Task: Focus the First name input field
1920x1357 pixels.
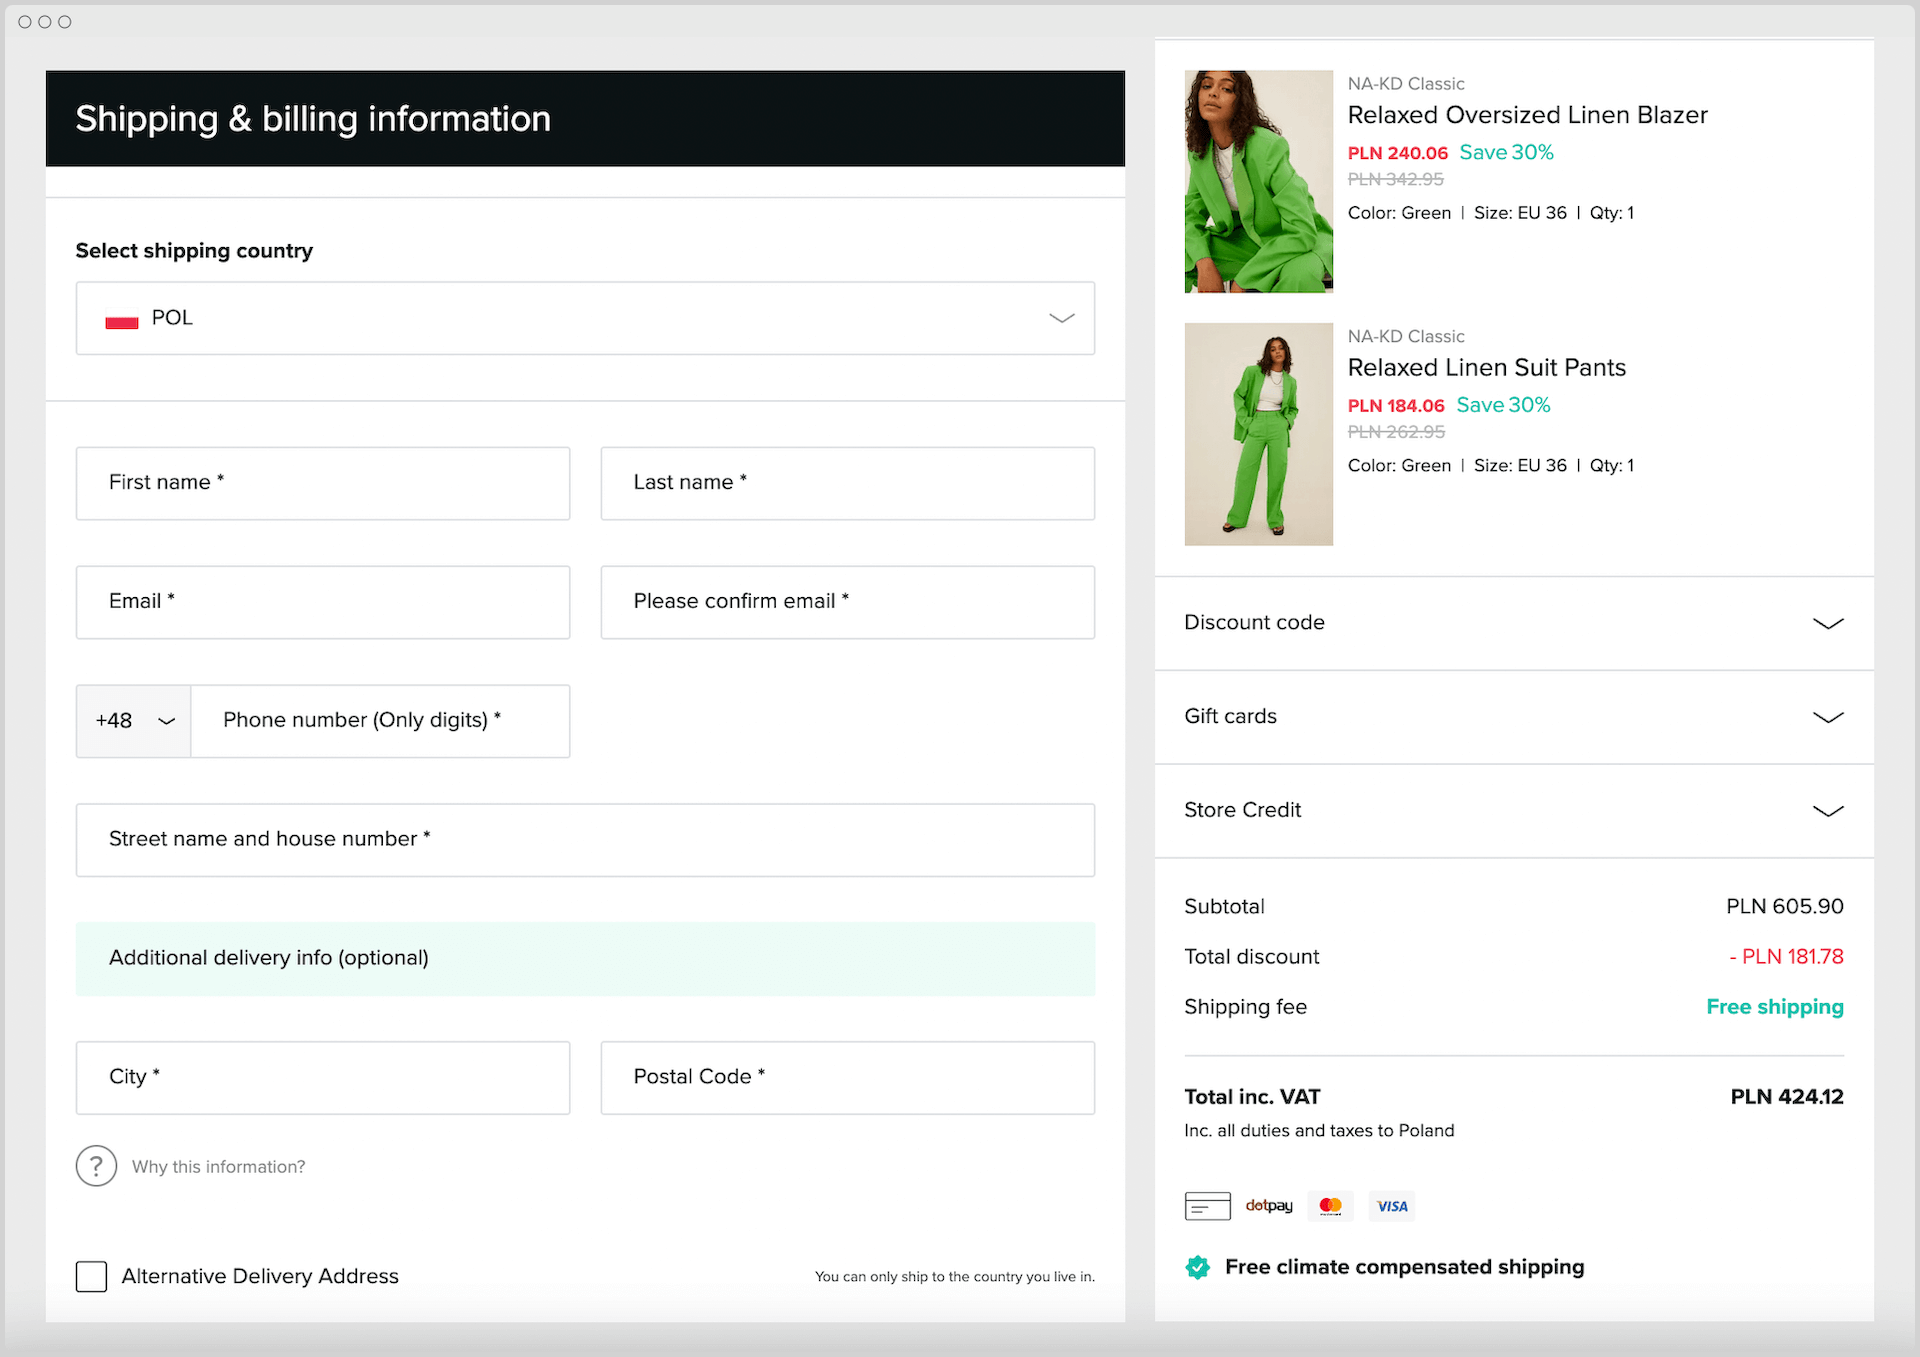Action: pos(323,483)
